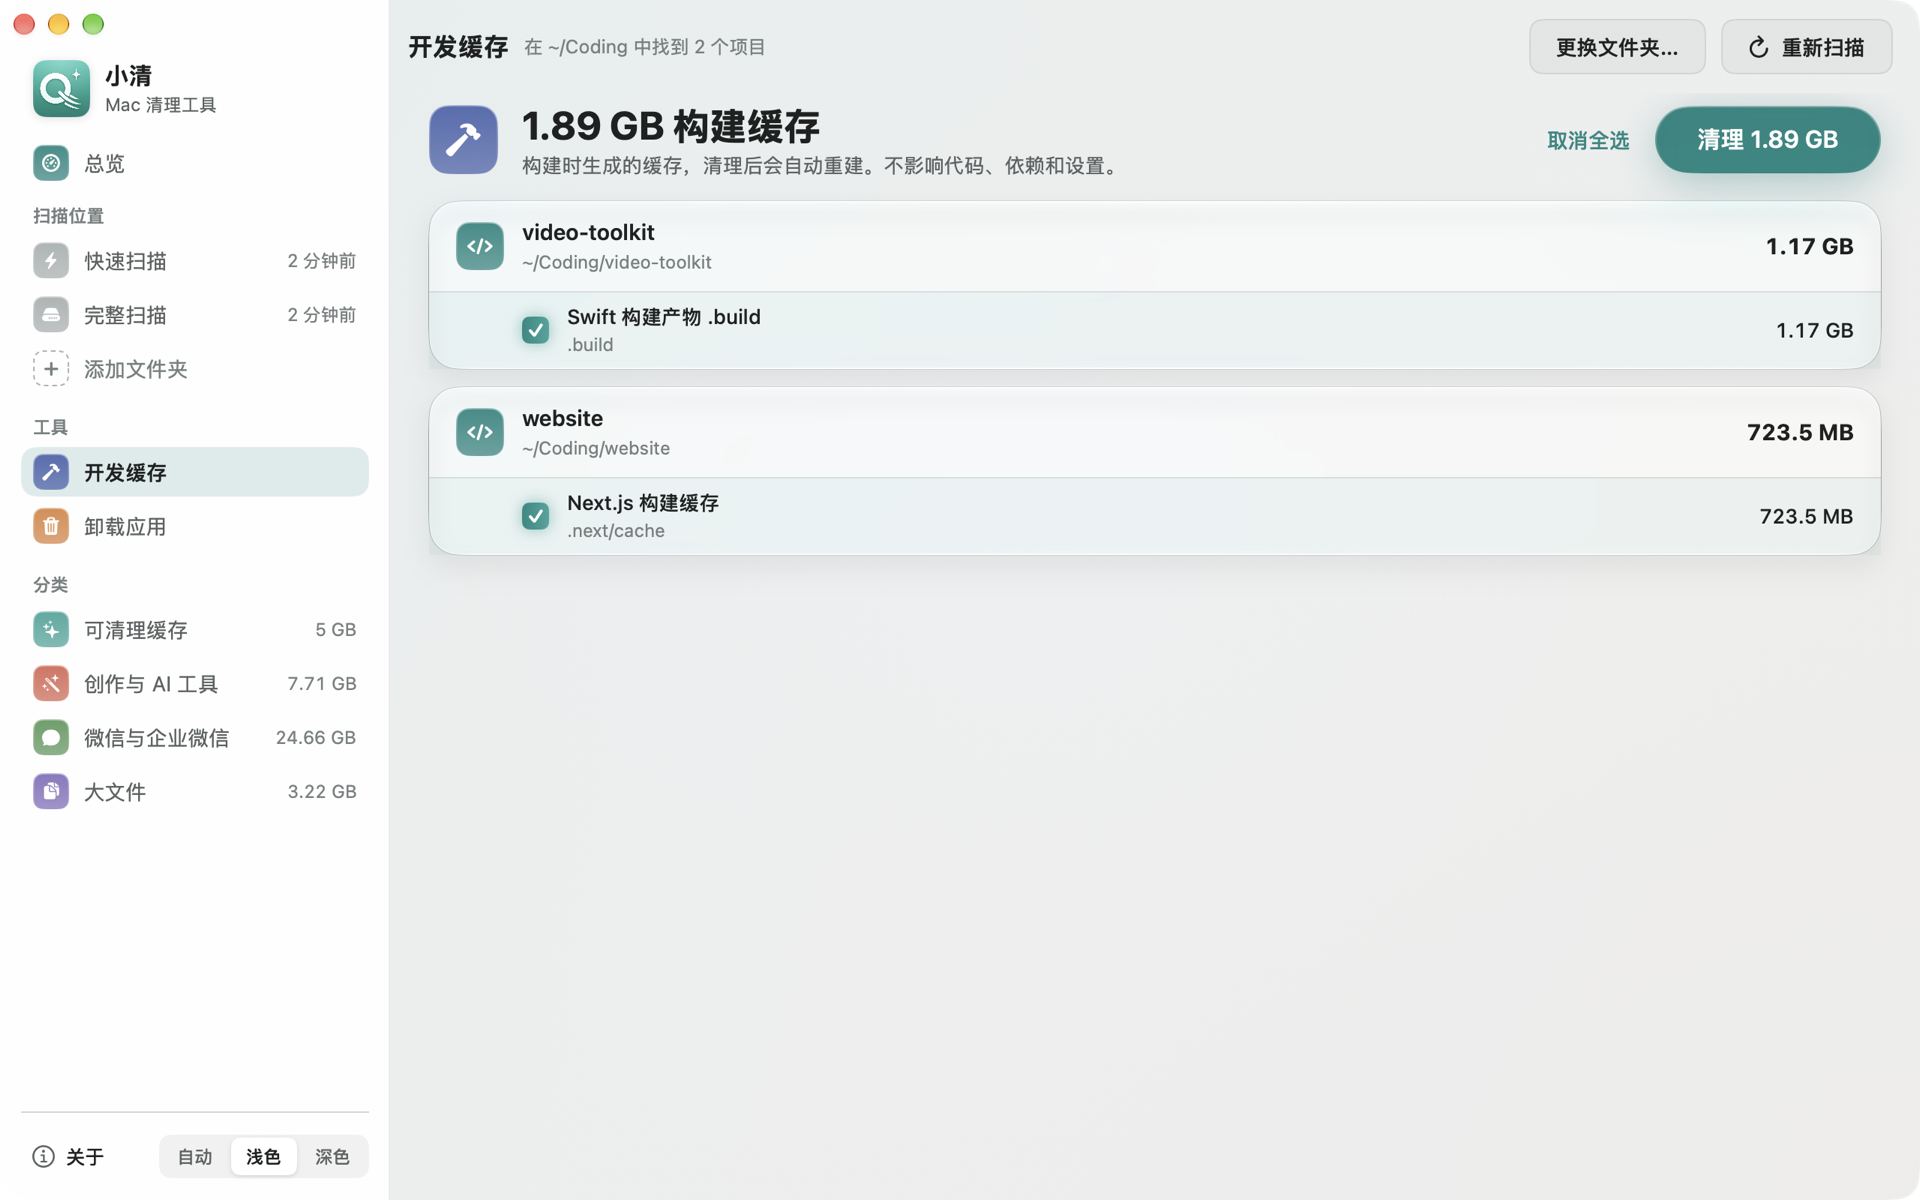
Task: Click 重新扫描 button
Action: tap(1806, 47)
